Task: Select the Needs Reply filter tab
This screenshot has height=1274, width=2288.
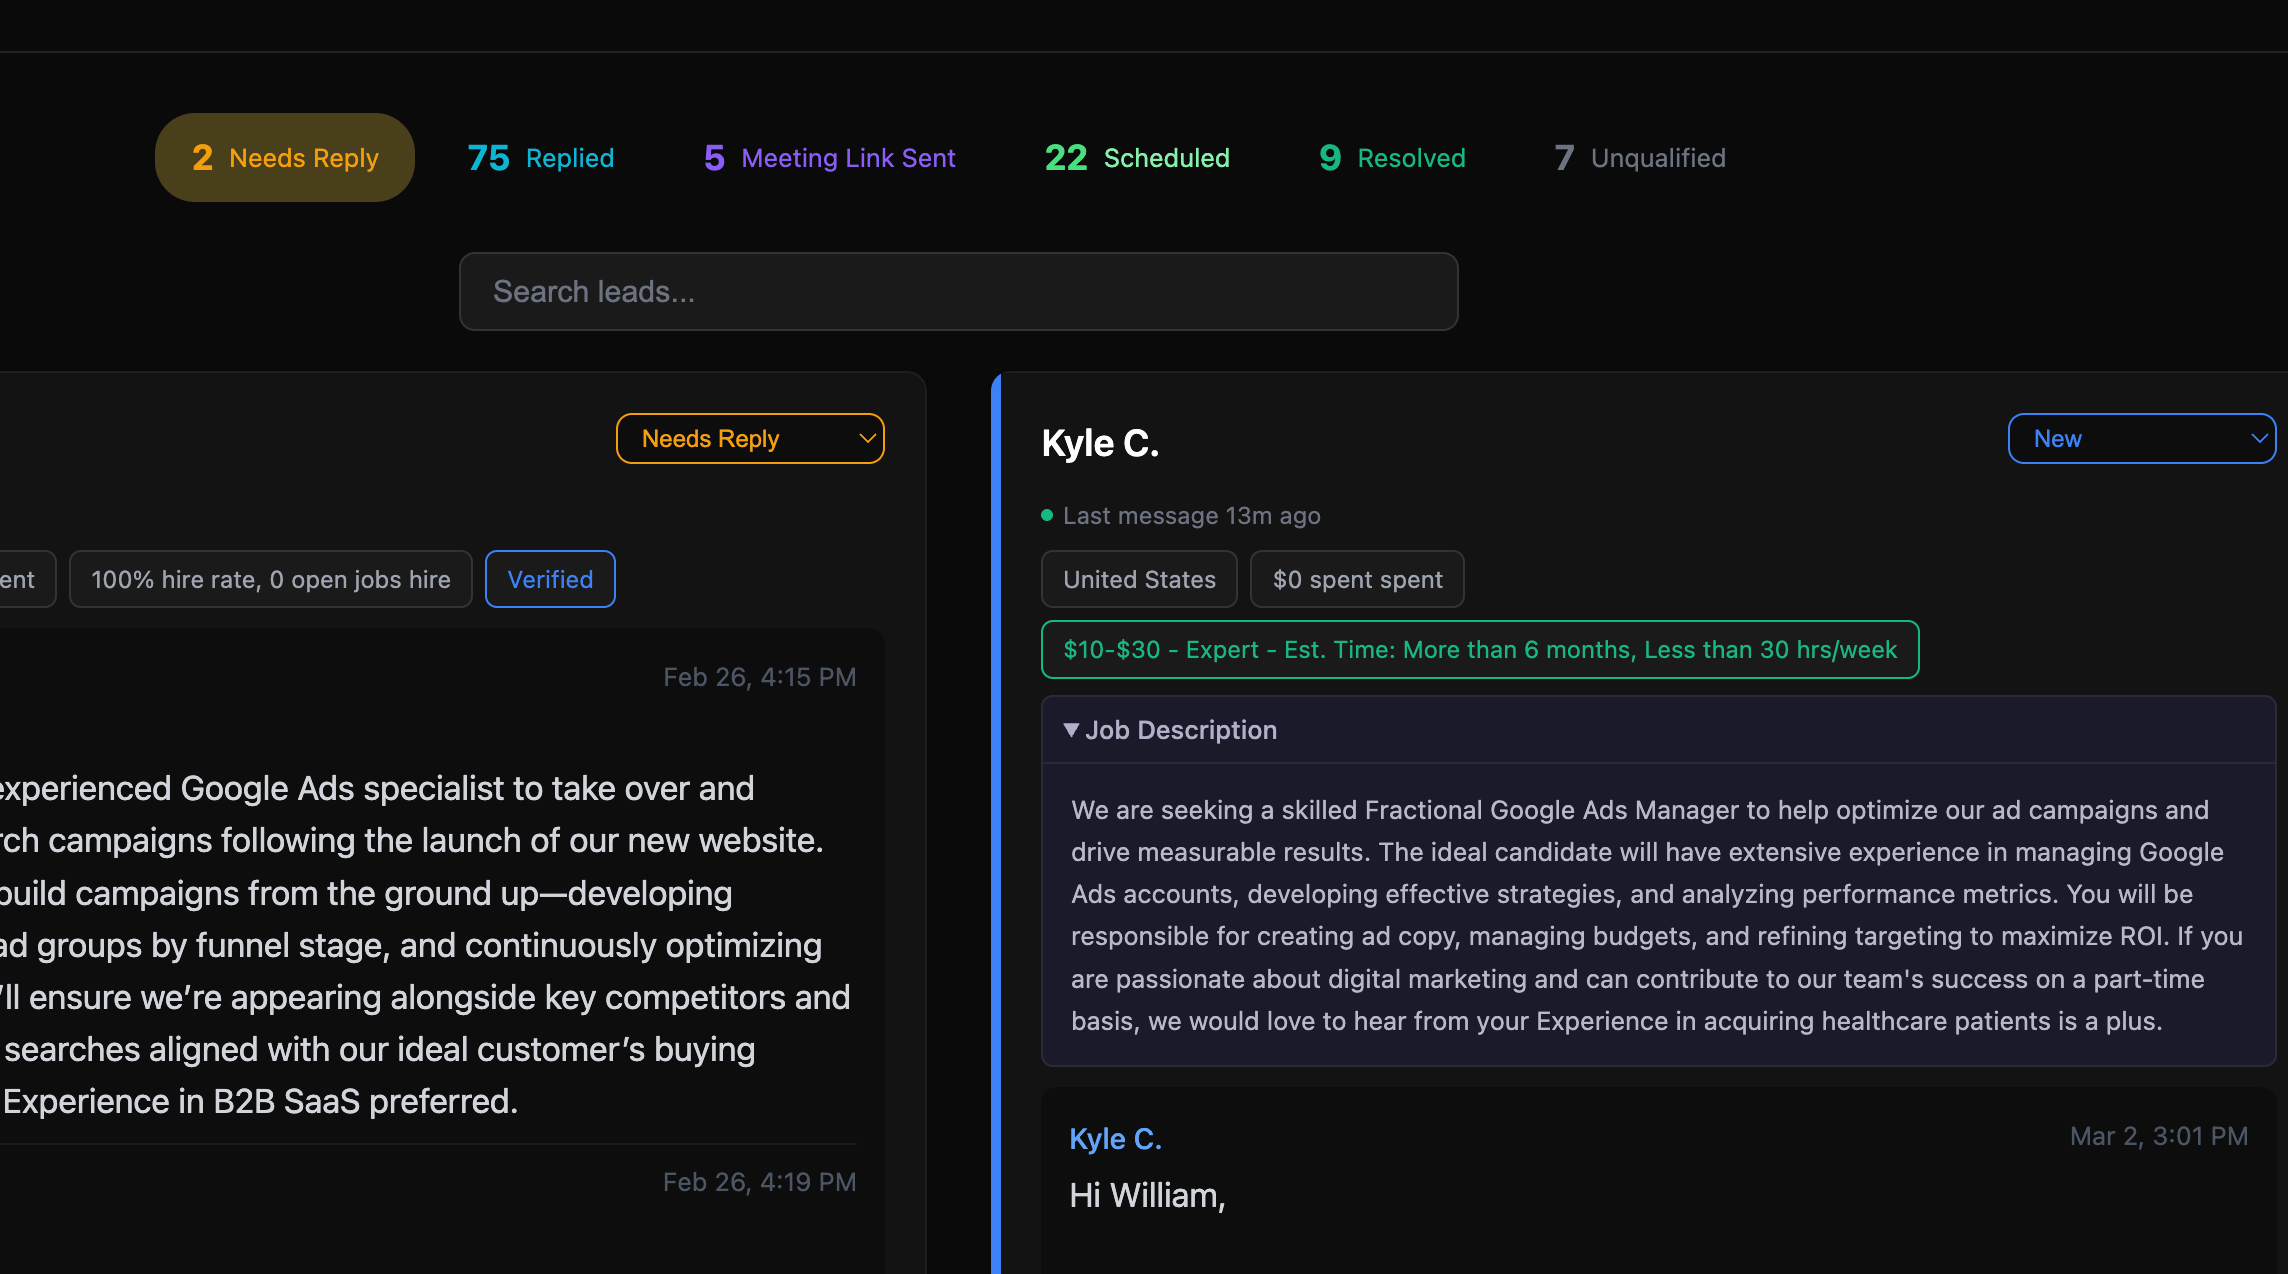Action: (x=284, y=157)
